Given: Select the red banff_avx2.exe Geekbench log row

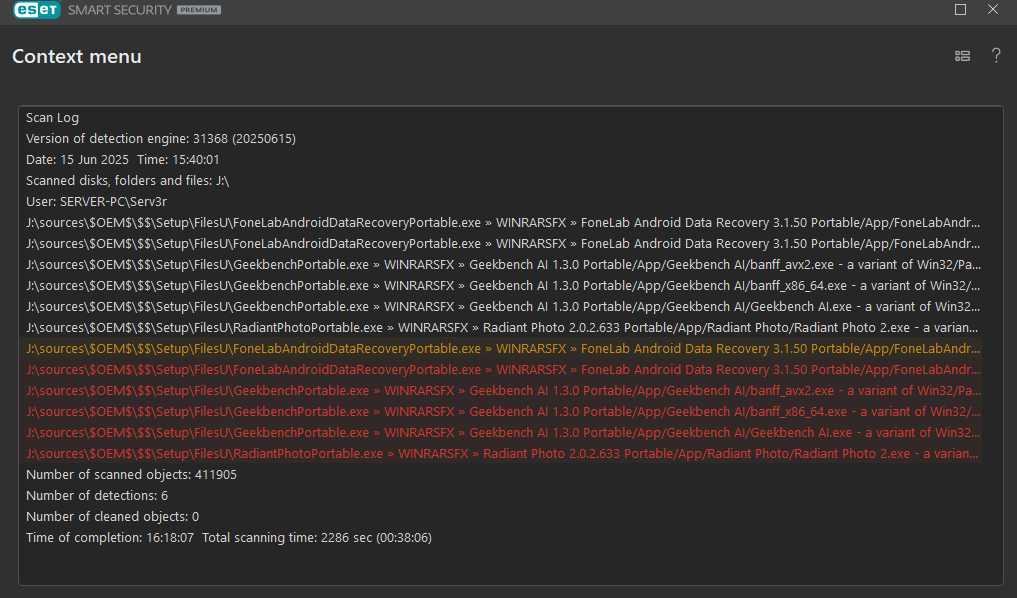Looking at the screenshot, I should pyautogui.click(x=503, y=390).
